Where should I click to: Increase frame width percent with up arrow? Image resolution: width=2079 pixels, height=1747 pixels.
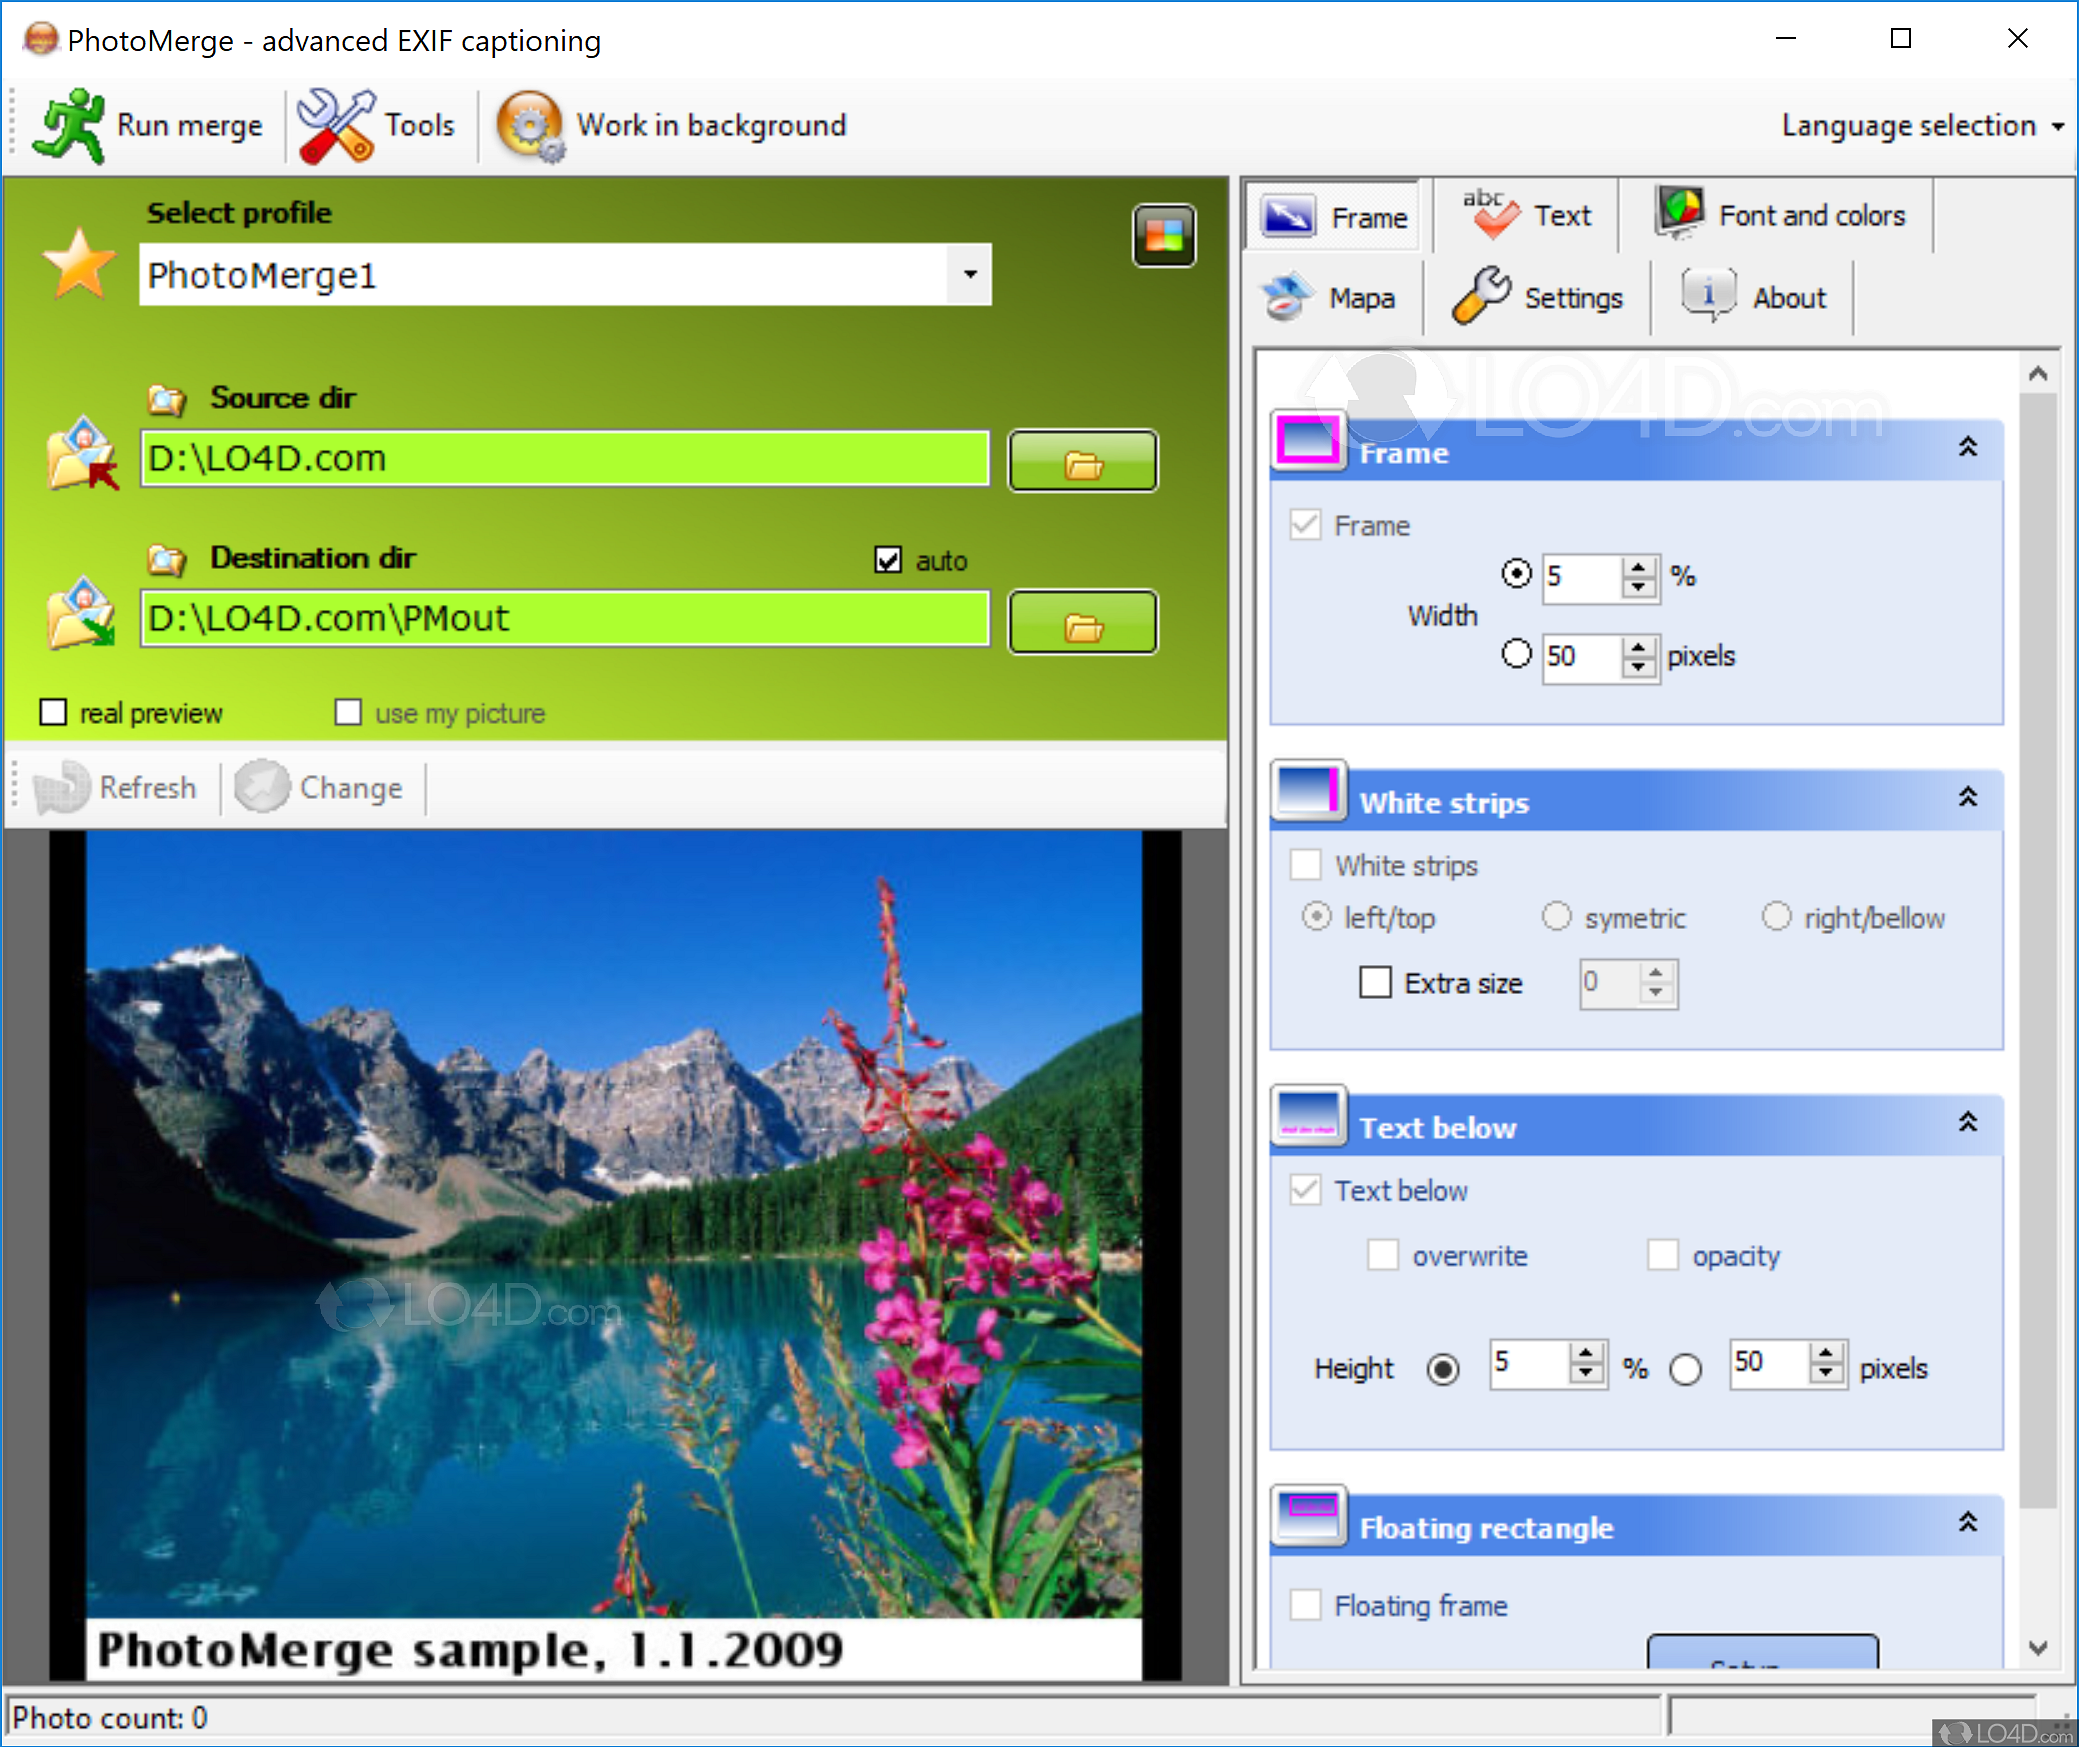pyautogui.click(x=1638, y=566)
